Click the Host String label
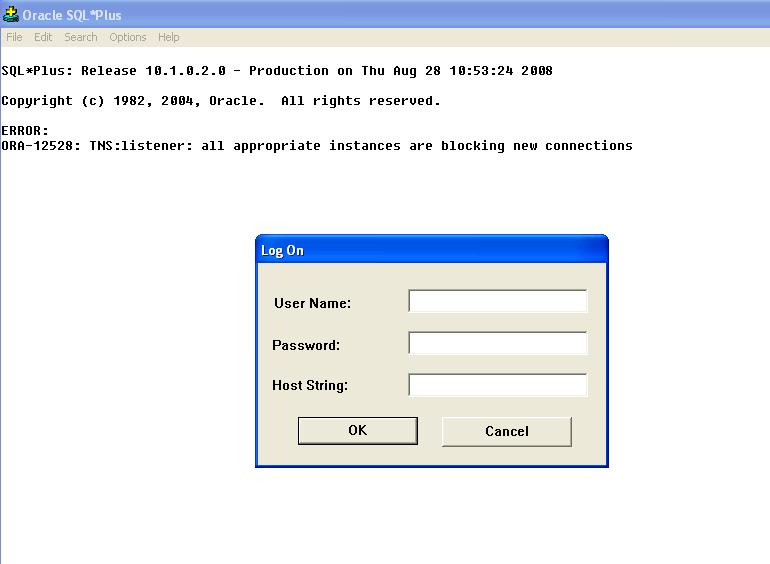 [310, 385]
